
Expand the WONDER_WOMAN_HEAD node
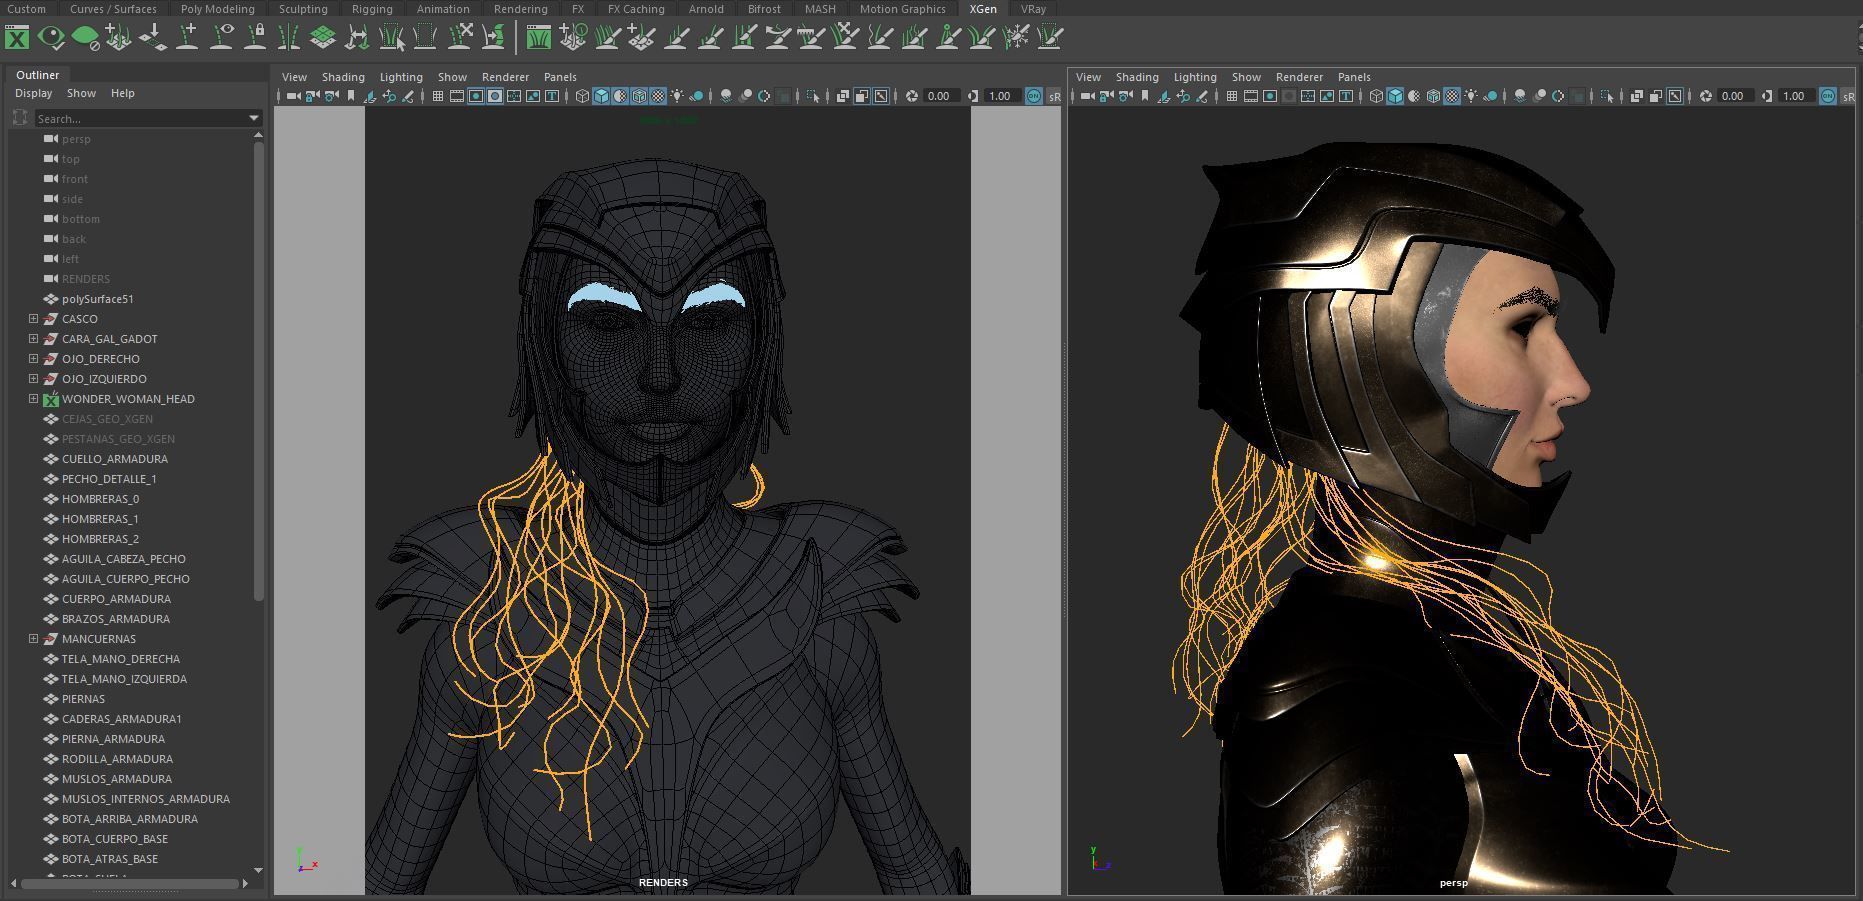coord(33,399)
